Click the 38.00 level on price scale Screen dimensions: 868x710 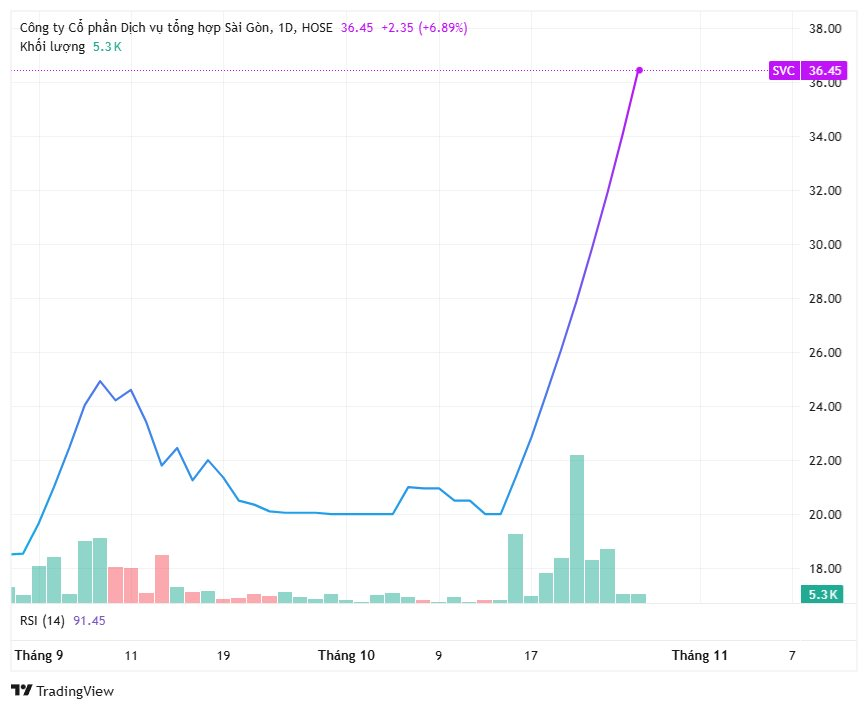pyautogui.click(x=825, y=29)
